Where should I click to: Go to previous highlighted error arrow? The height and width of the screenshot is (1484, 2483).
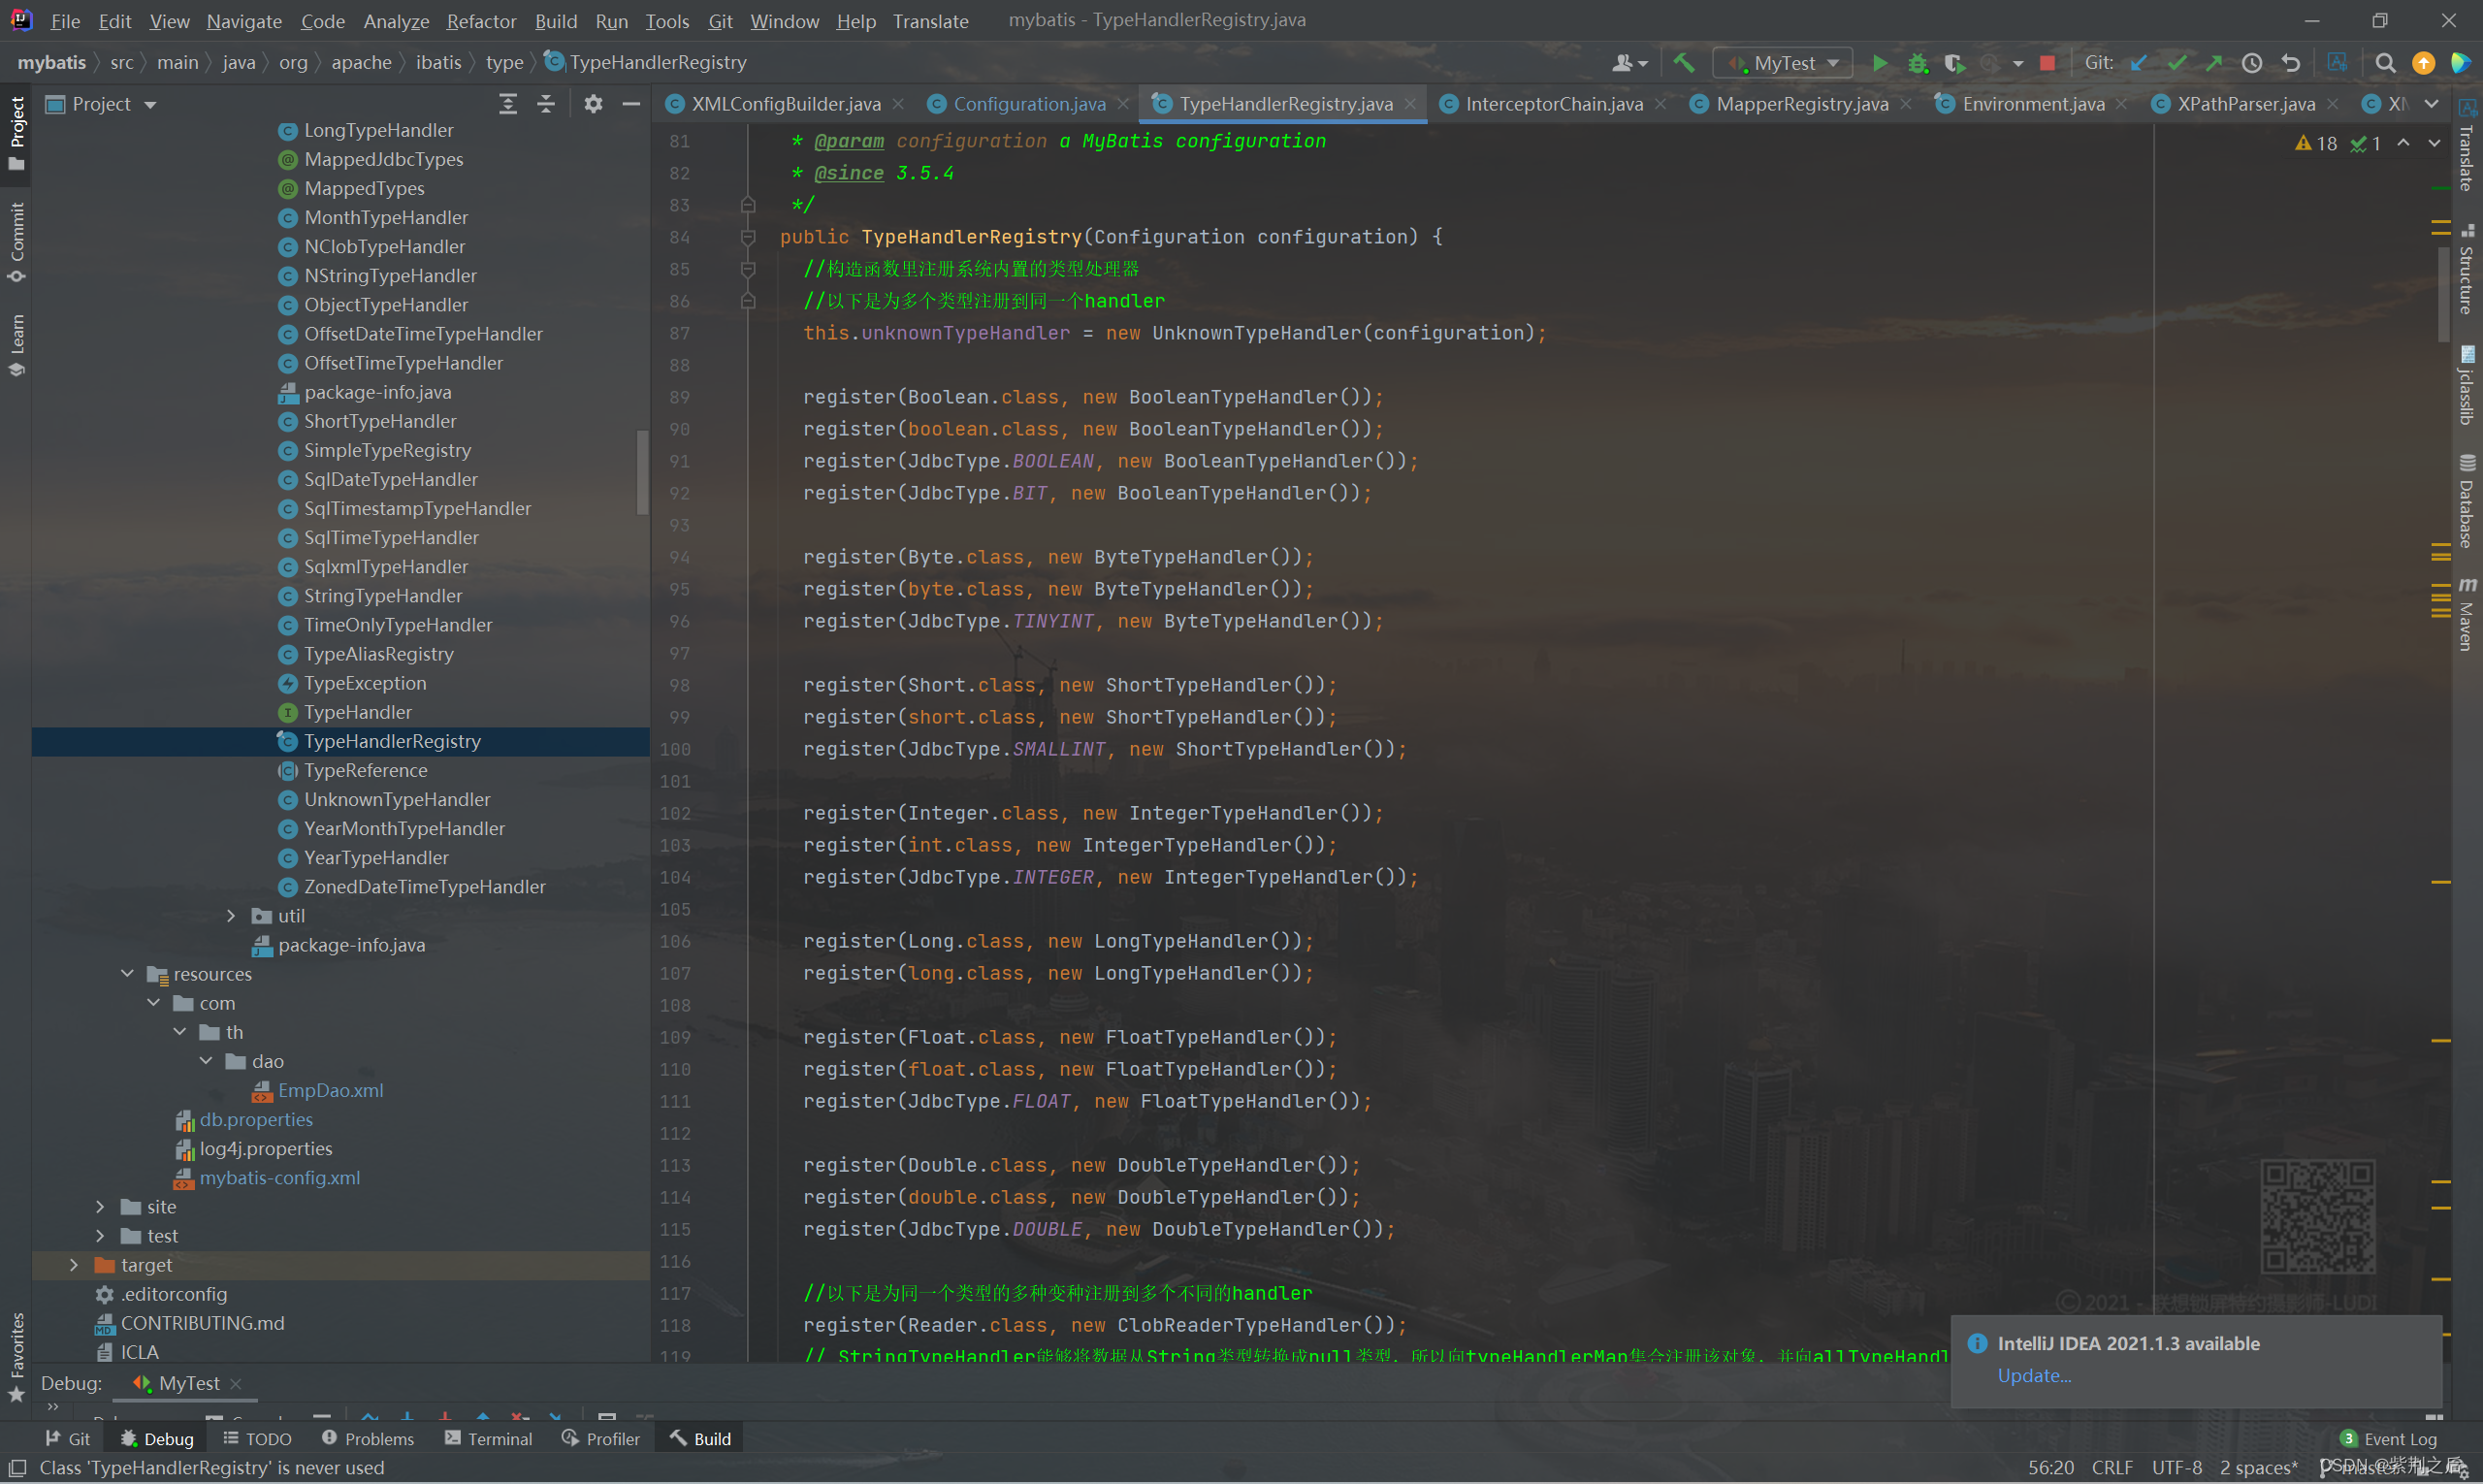tap(2404, 144)
